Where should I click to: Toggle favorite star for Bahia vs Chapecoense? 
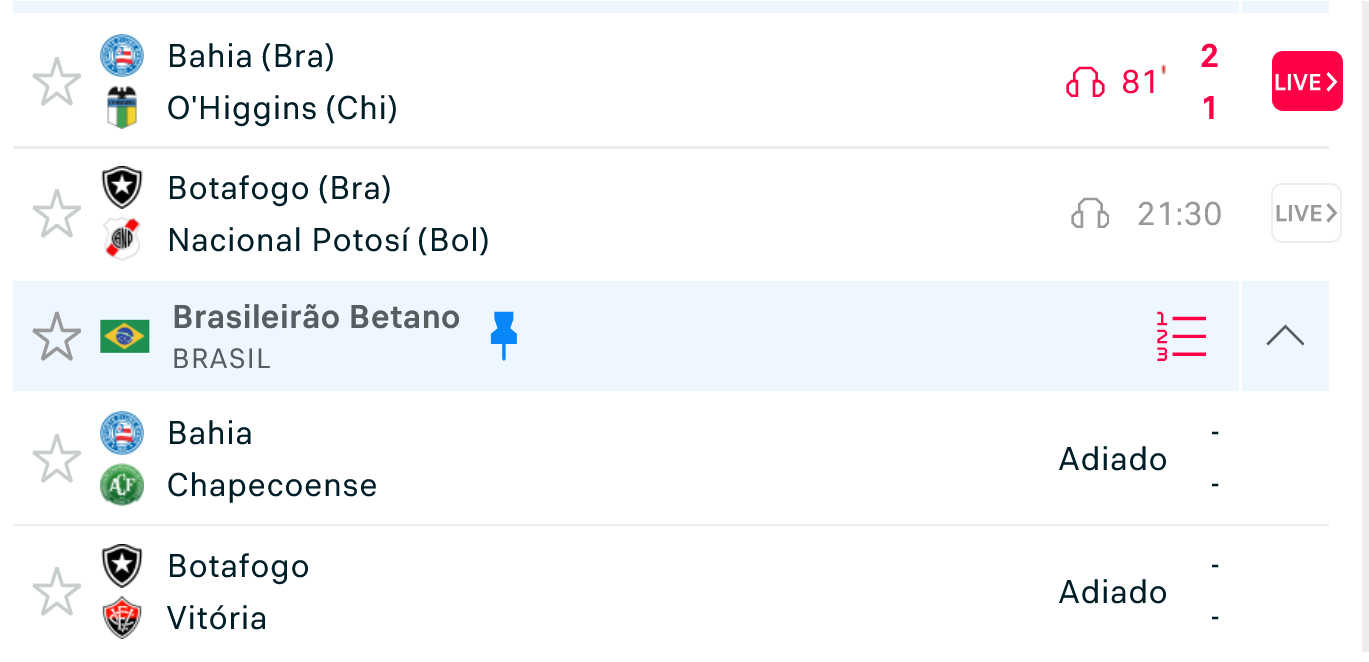point(57,459)
